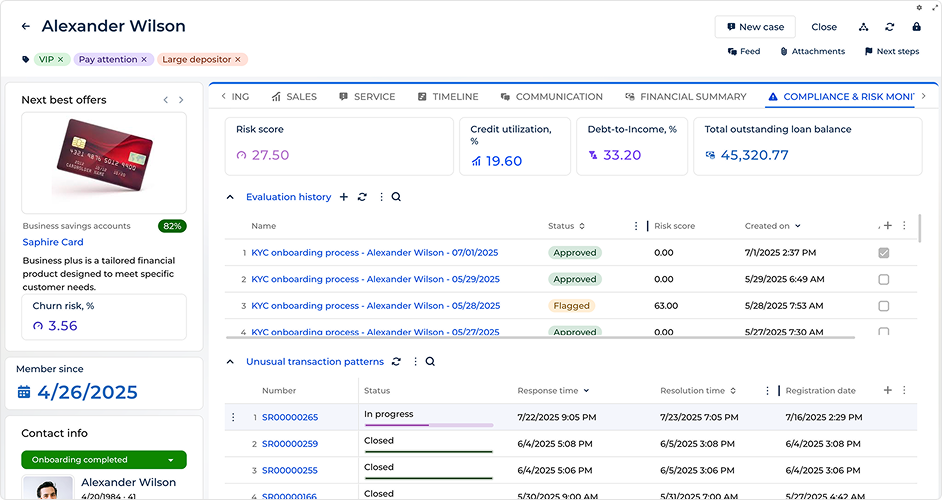Add record with Evaluation history plus icon

pos(344,197)
